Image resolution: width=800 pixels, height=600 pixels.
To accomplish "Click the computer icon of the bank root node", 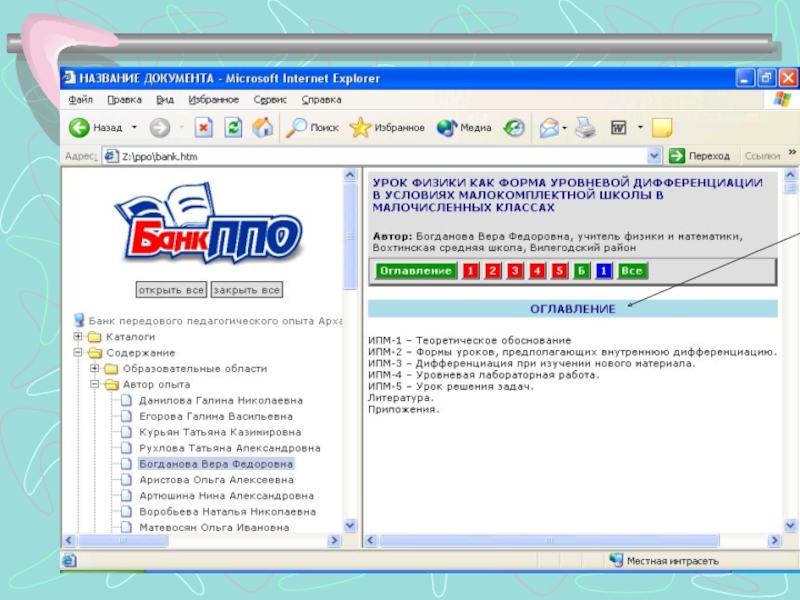I will point(79,320).
